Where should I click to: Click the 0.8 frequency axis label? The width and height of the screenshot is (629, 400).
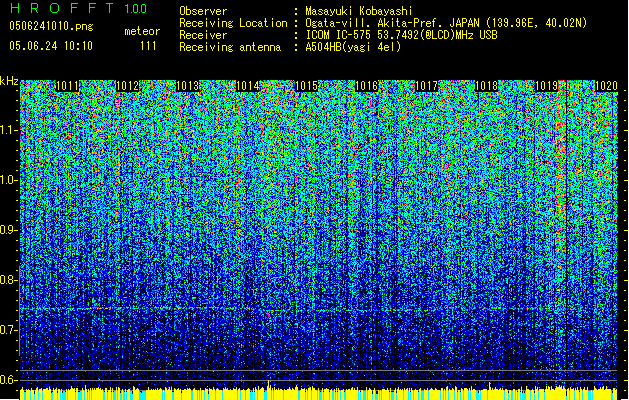click(x=9, y=280)
